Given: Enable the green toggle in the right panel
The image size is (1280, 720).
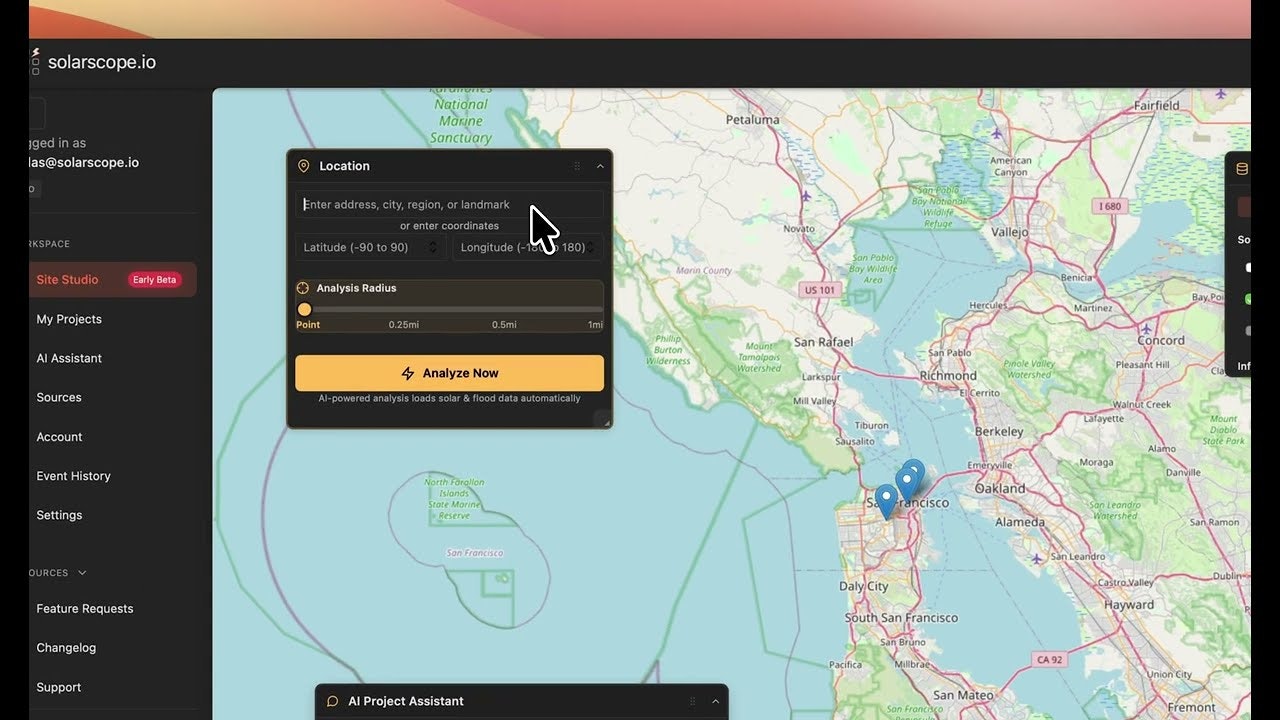Looking at the screenshot, I should (x=1247, y=298).
